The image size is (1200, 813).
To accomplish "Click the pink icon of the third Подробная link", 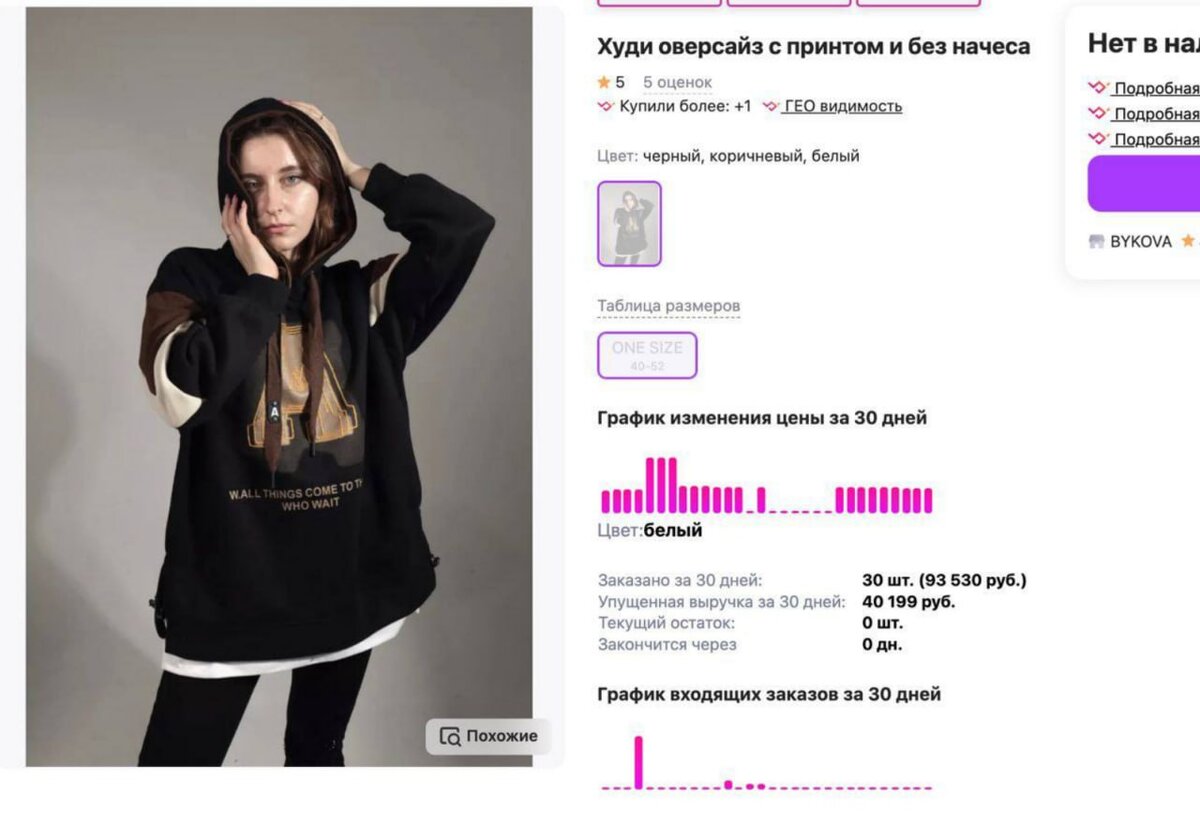I will 1098,139.
